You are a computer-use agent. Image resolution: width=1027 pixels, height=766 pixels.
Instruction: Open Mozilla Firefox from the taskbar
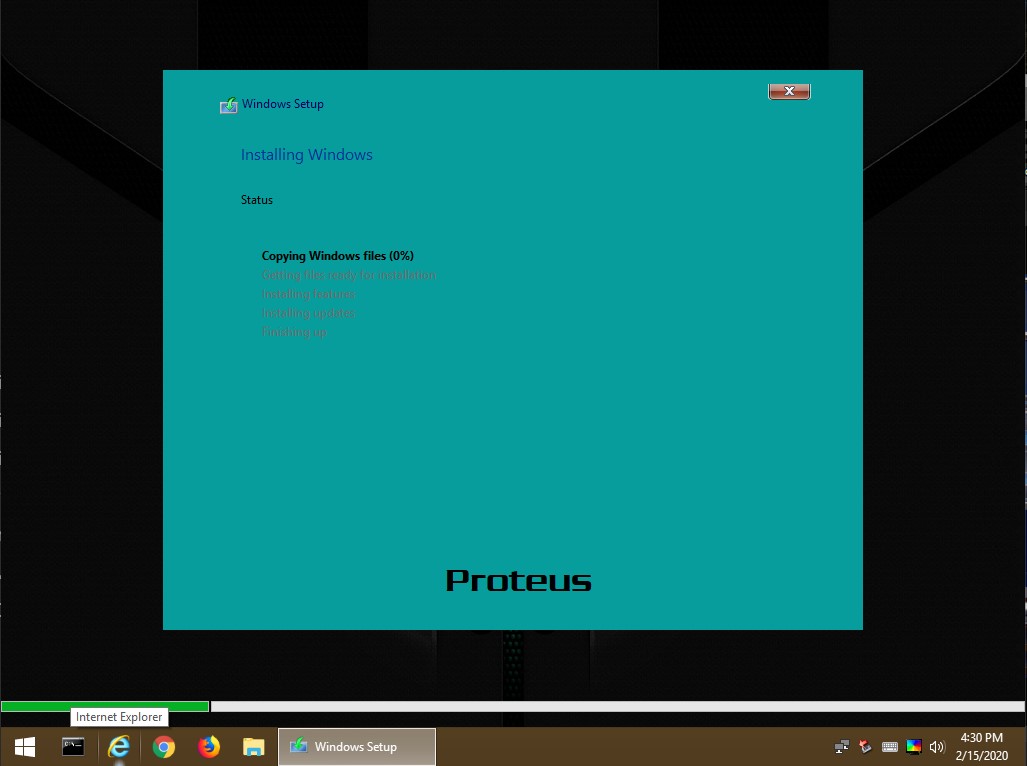click(208, 747)
